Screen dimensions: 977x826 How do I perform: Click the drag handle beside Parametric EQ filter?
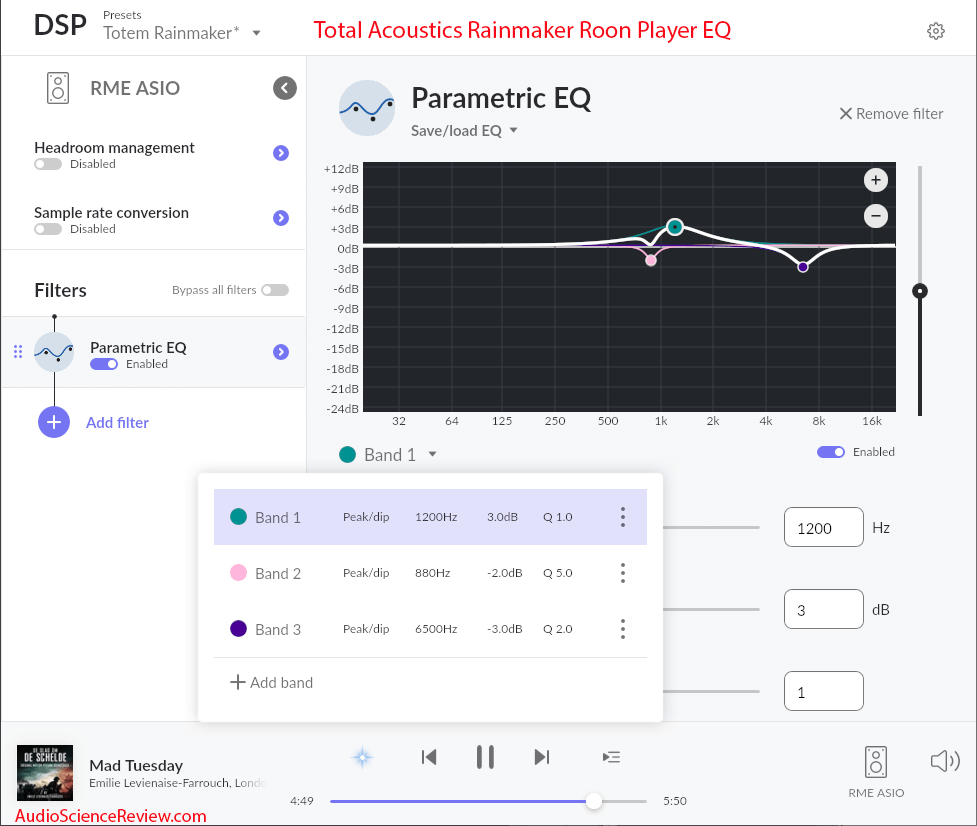(18, 352)
